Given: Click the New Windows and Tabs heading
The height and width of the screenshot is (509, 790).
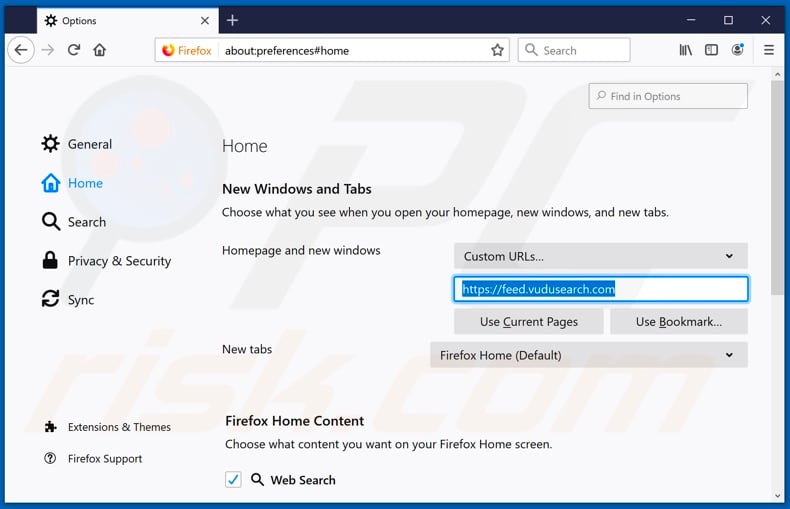Looking at the screenshot, I should coord(297,189).
